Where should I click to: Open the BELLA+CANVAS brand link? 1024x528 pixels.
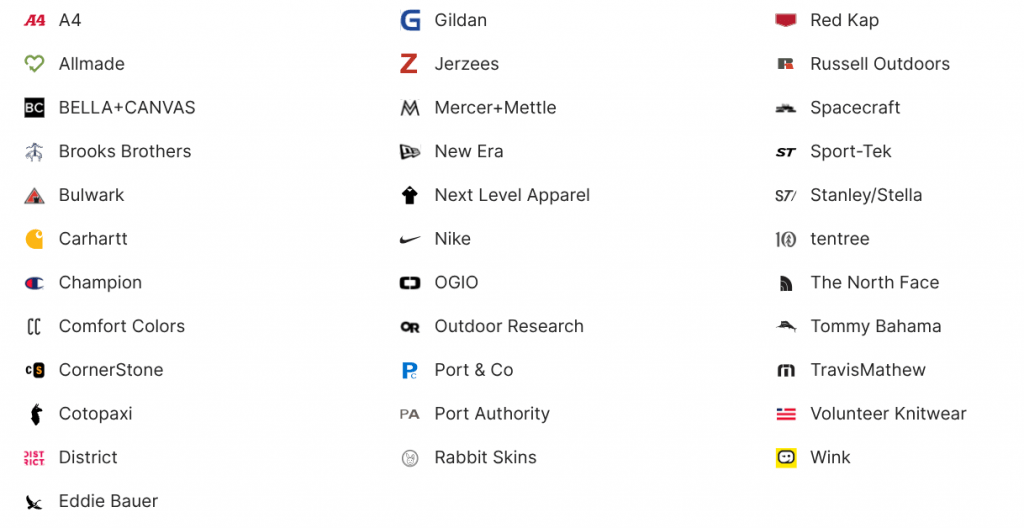(x=126, y=108)
